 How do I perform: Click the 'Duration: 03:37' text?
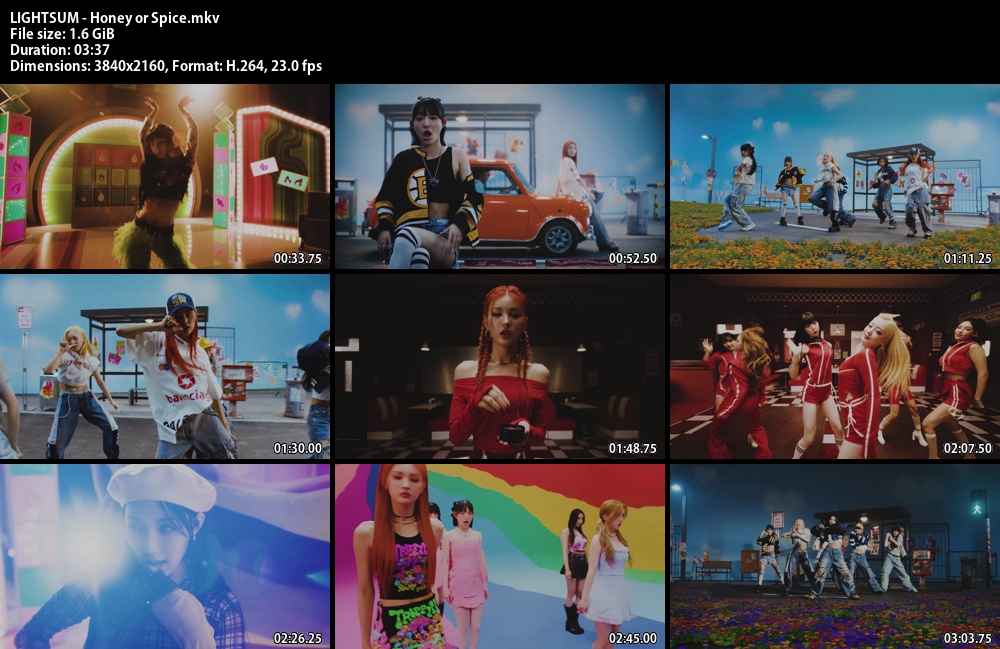point(60,50)
